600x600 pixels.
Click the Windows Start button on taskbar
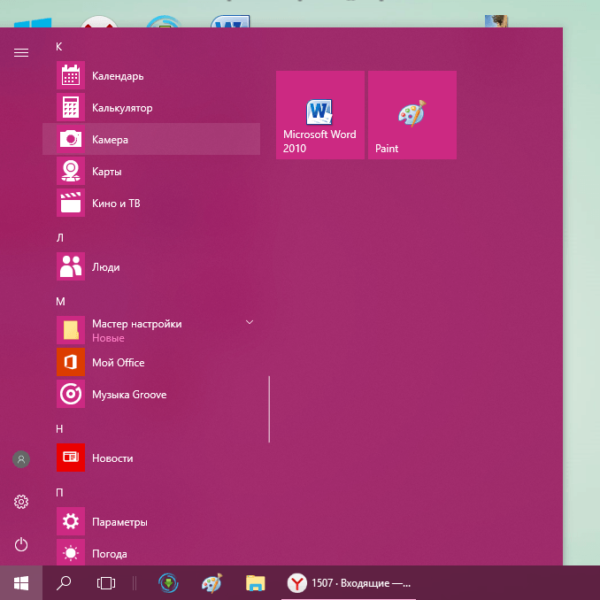coord(21,583)
